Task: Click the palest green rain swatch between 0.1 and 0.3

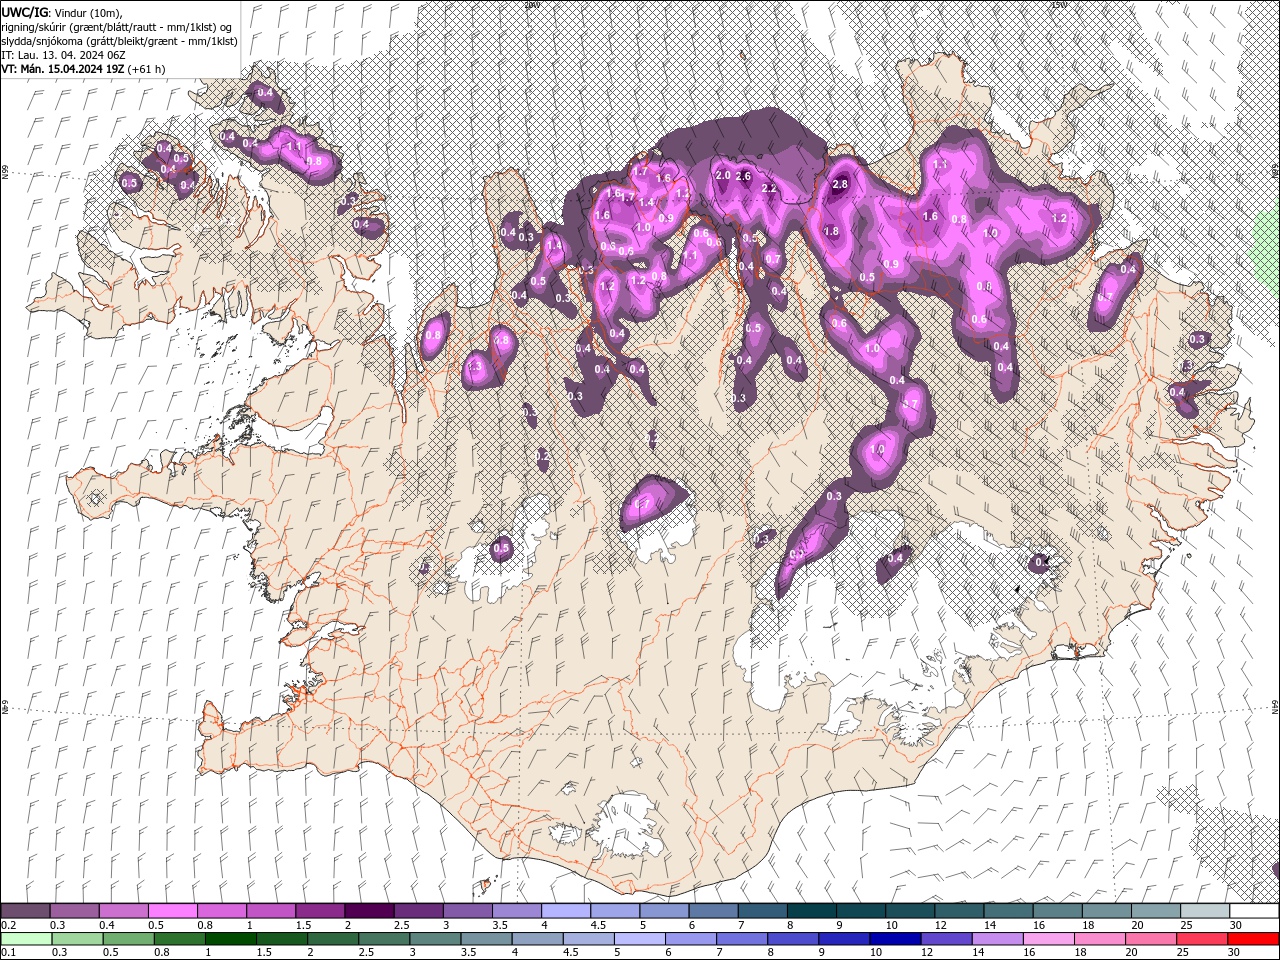Action: 27,938
